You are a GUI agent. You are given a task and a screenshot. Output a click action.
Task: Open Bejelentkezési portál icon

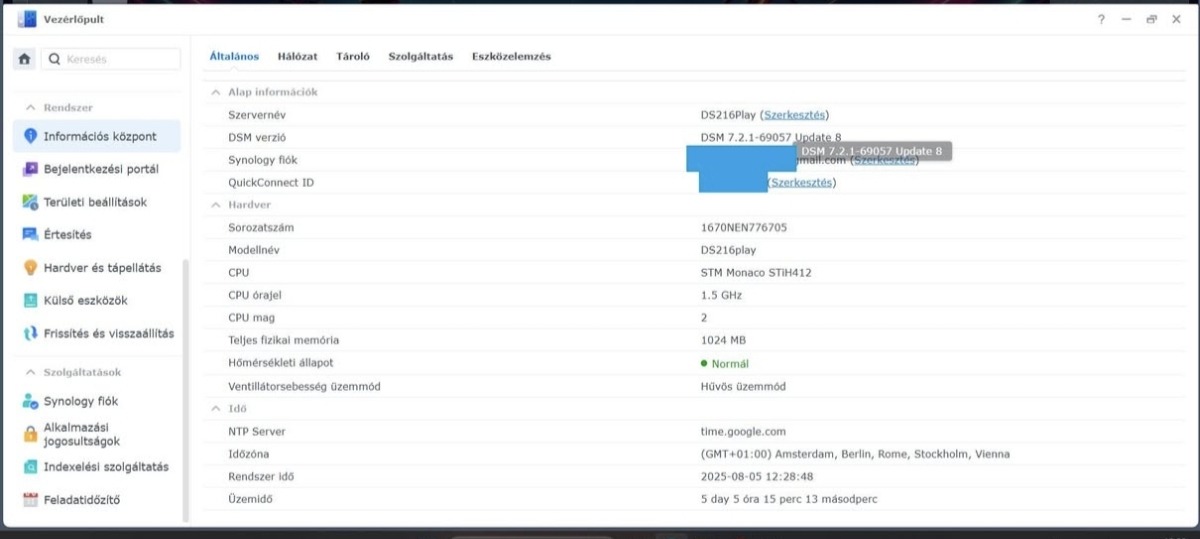pos(30,169)
